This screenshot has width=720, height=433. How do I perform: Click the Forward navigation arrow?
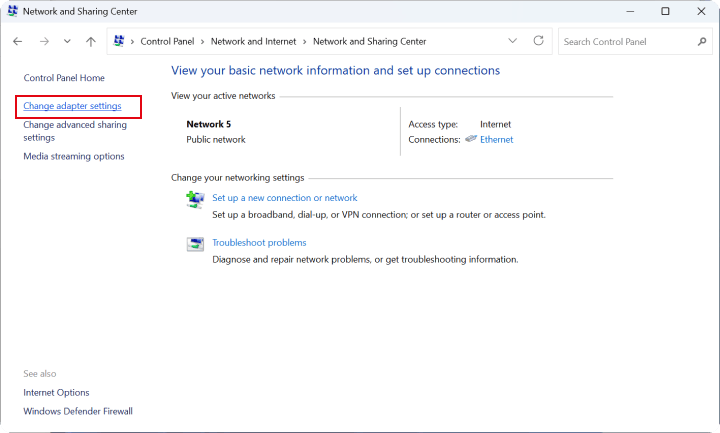click(44, 41)
